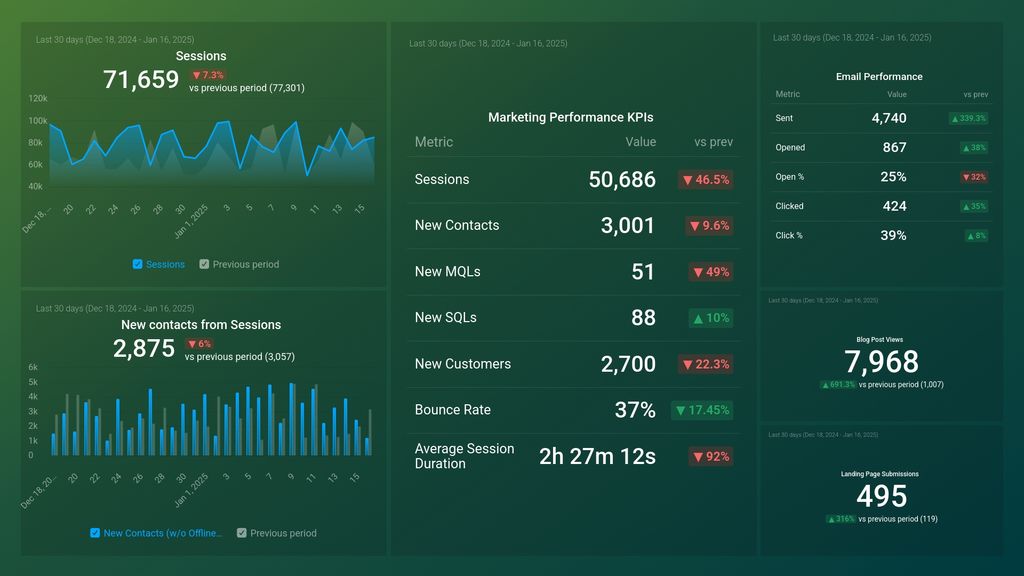Click the date range label above Email Performance
1024x576 pixels.
pyautogui.click(x=852, y=38)
